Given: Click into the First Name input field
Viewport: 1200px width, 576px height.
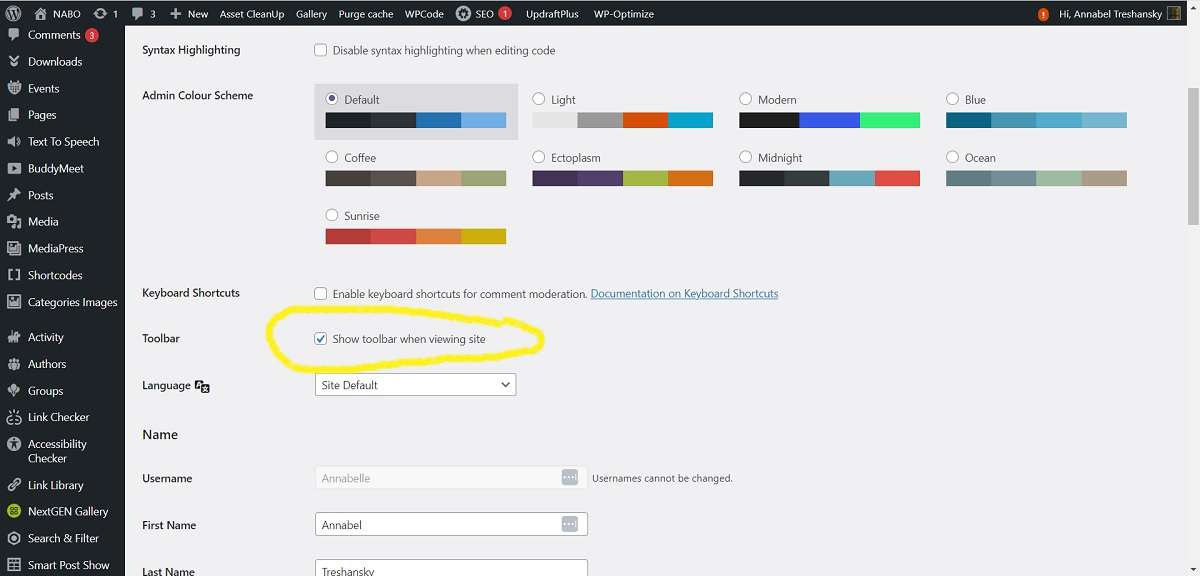Looking at the screenshot, I should [x=436, y=524].
